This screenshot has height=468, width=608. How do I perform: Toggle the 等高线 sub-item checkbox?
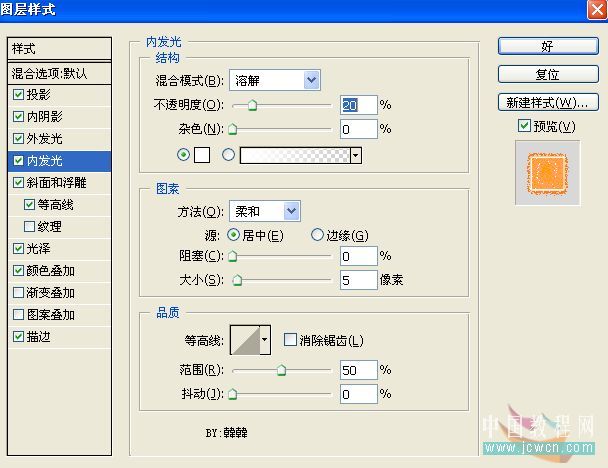pos(29,205)
